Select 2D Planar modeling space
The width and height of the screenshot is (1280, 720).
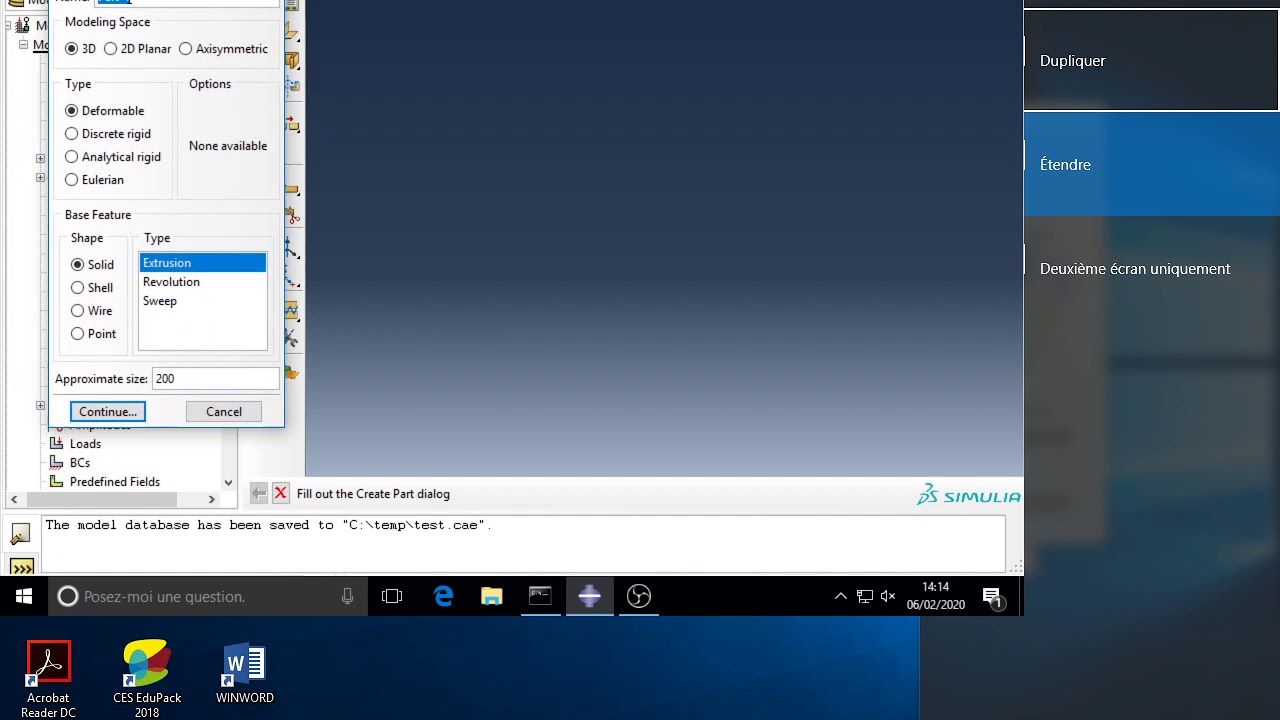pos(138,49)
